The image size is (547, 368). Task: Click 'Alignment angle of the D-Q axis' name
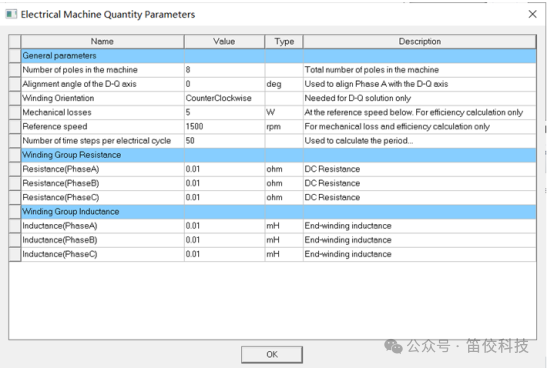[x=79, y=84]
